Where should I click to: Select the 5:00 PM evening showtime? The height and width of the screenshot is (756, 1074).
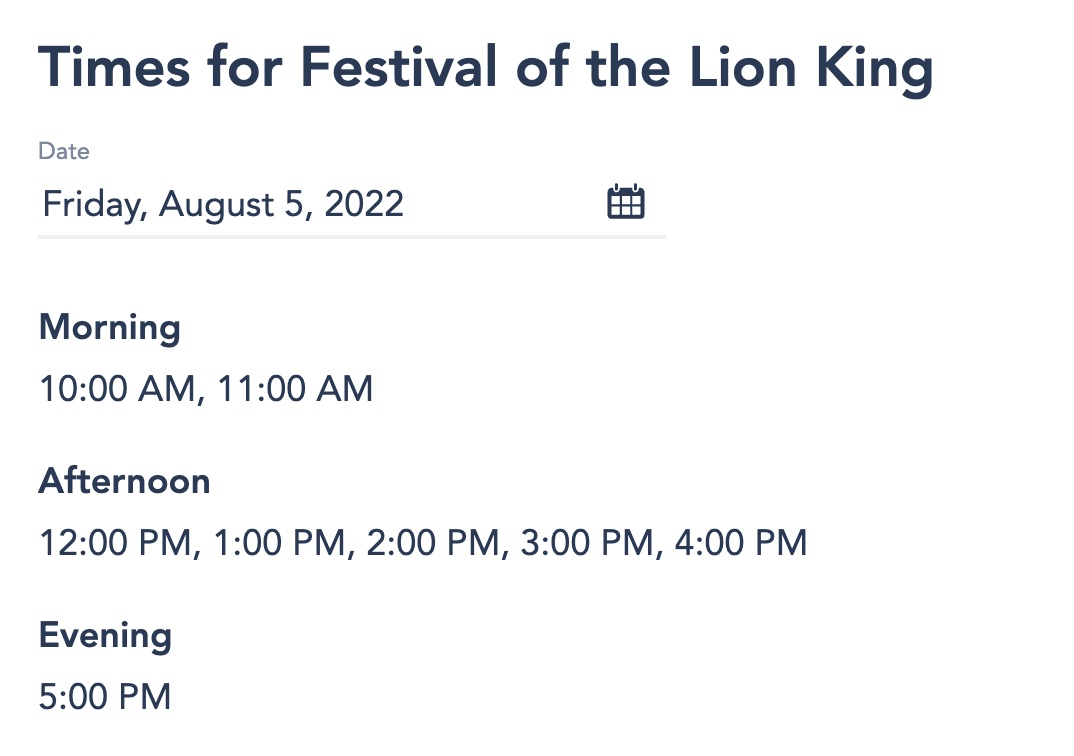point(105,697)
